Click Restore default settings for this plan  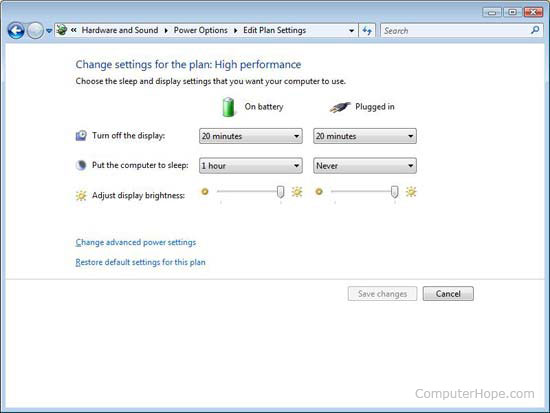point(140,262)
